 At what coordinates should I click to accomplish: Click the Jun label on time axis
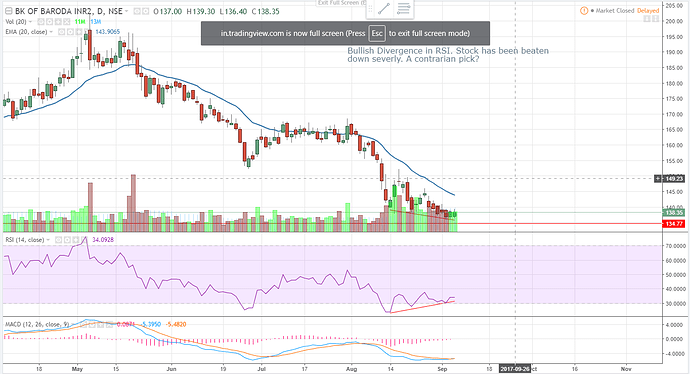(171, 369)
